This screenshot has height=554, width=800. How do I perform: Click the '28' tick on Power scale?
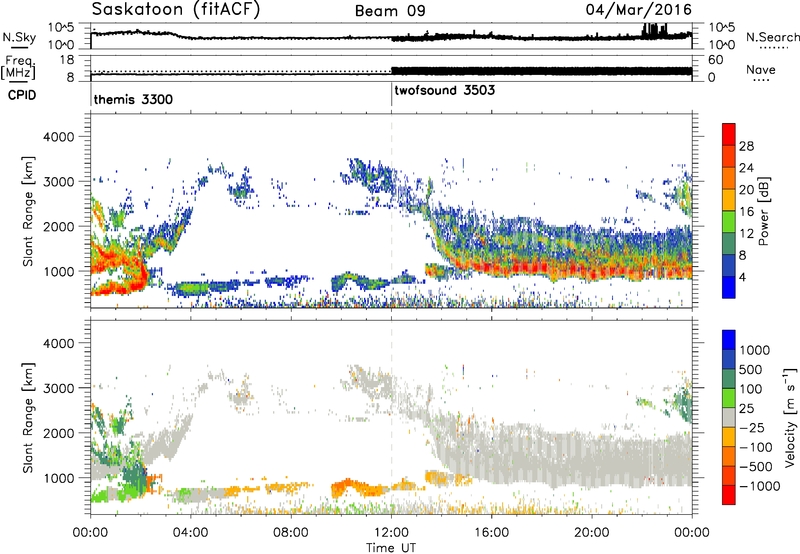[746, 146]
